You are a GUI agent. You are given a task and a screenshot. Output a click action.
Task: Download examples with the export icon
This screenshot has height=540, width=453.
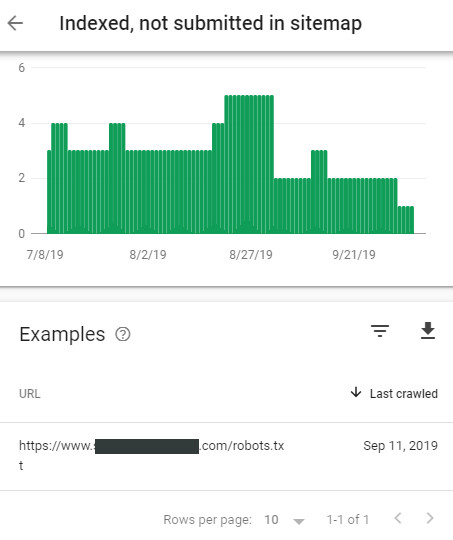pyautogui.click(x=428, y=331)
